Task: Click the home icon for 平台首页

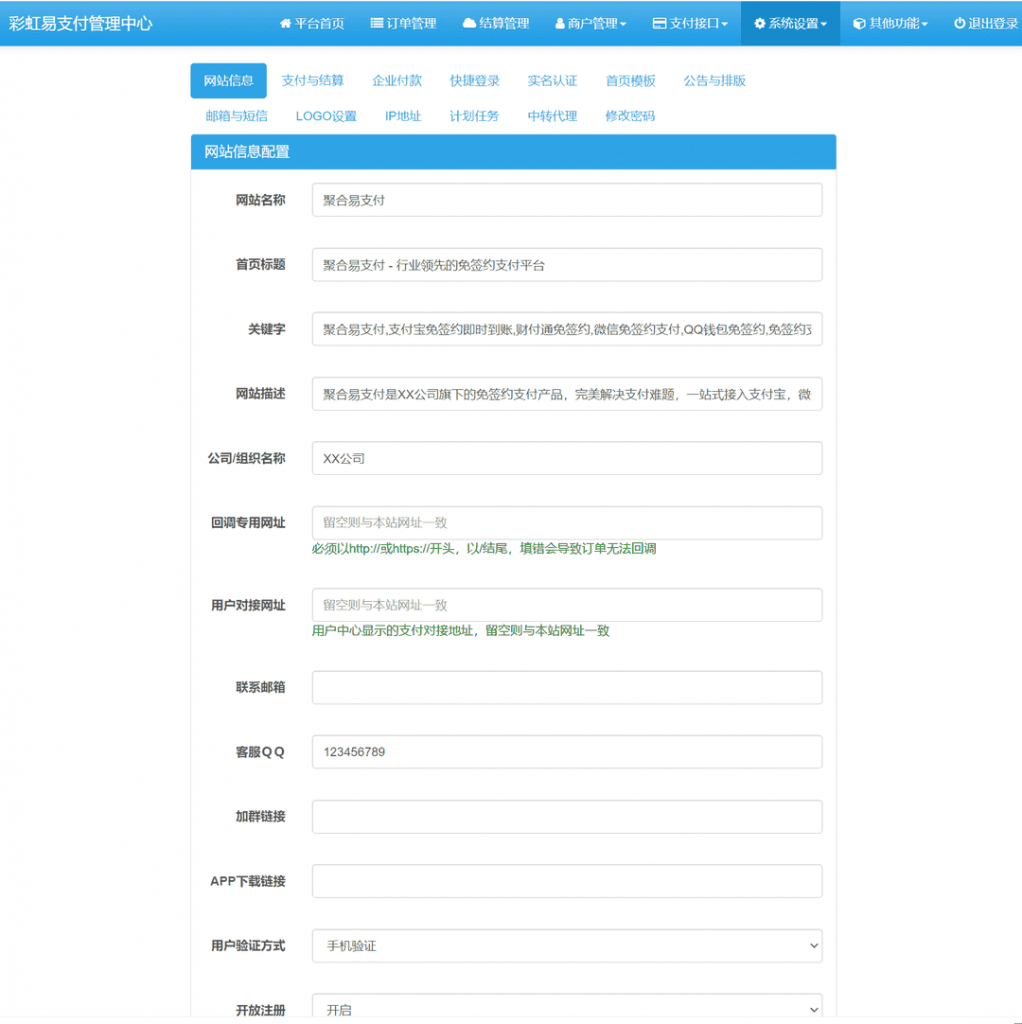Action: click(285, 23)
